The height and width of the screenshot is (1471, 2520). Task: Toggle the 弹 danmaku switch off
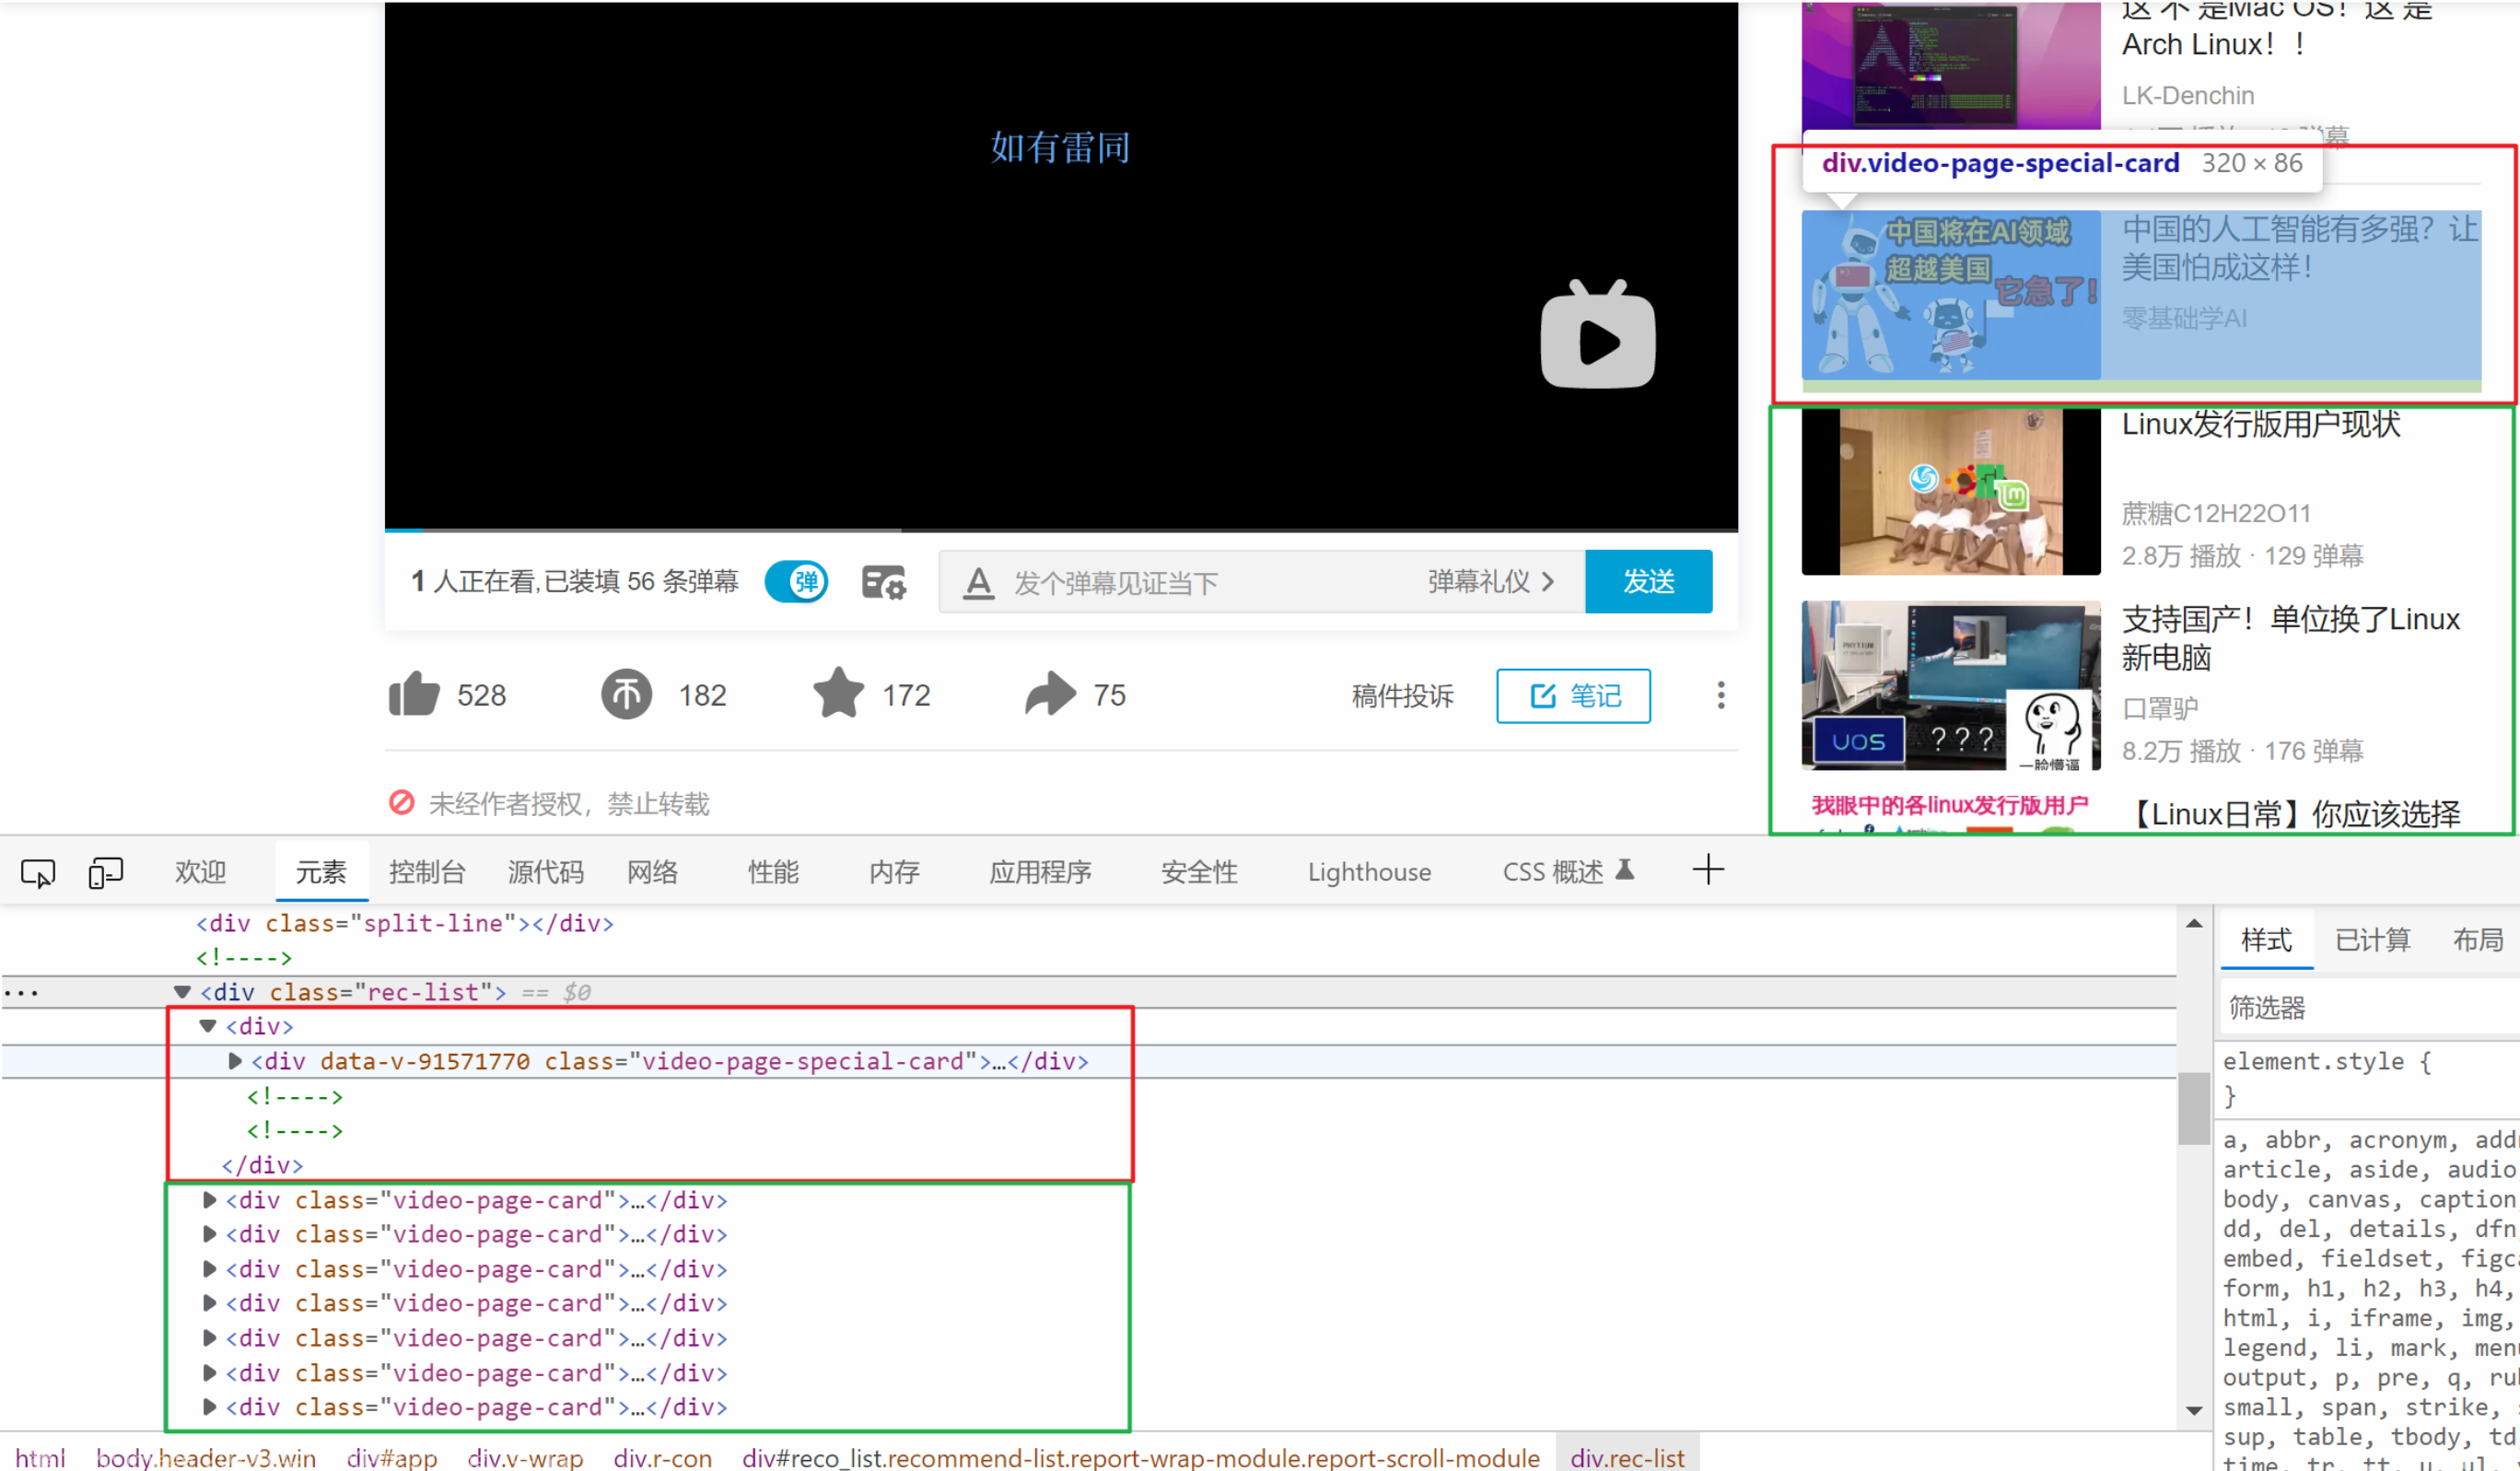(x=797, y=581)
